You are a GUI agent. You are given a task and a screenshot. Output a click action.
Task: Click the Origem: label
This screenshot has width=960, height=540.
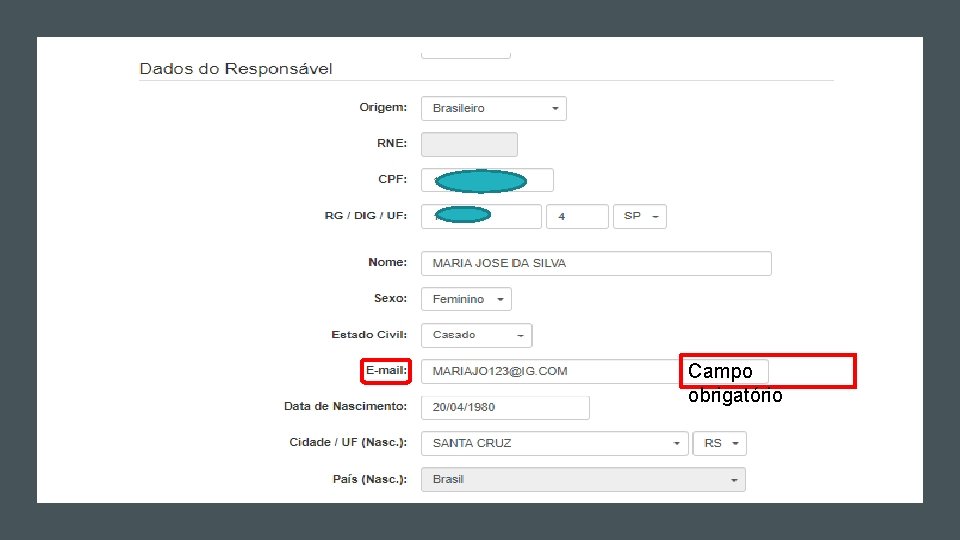click(383, 107)
